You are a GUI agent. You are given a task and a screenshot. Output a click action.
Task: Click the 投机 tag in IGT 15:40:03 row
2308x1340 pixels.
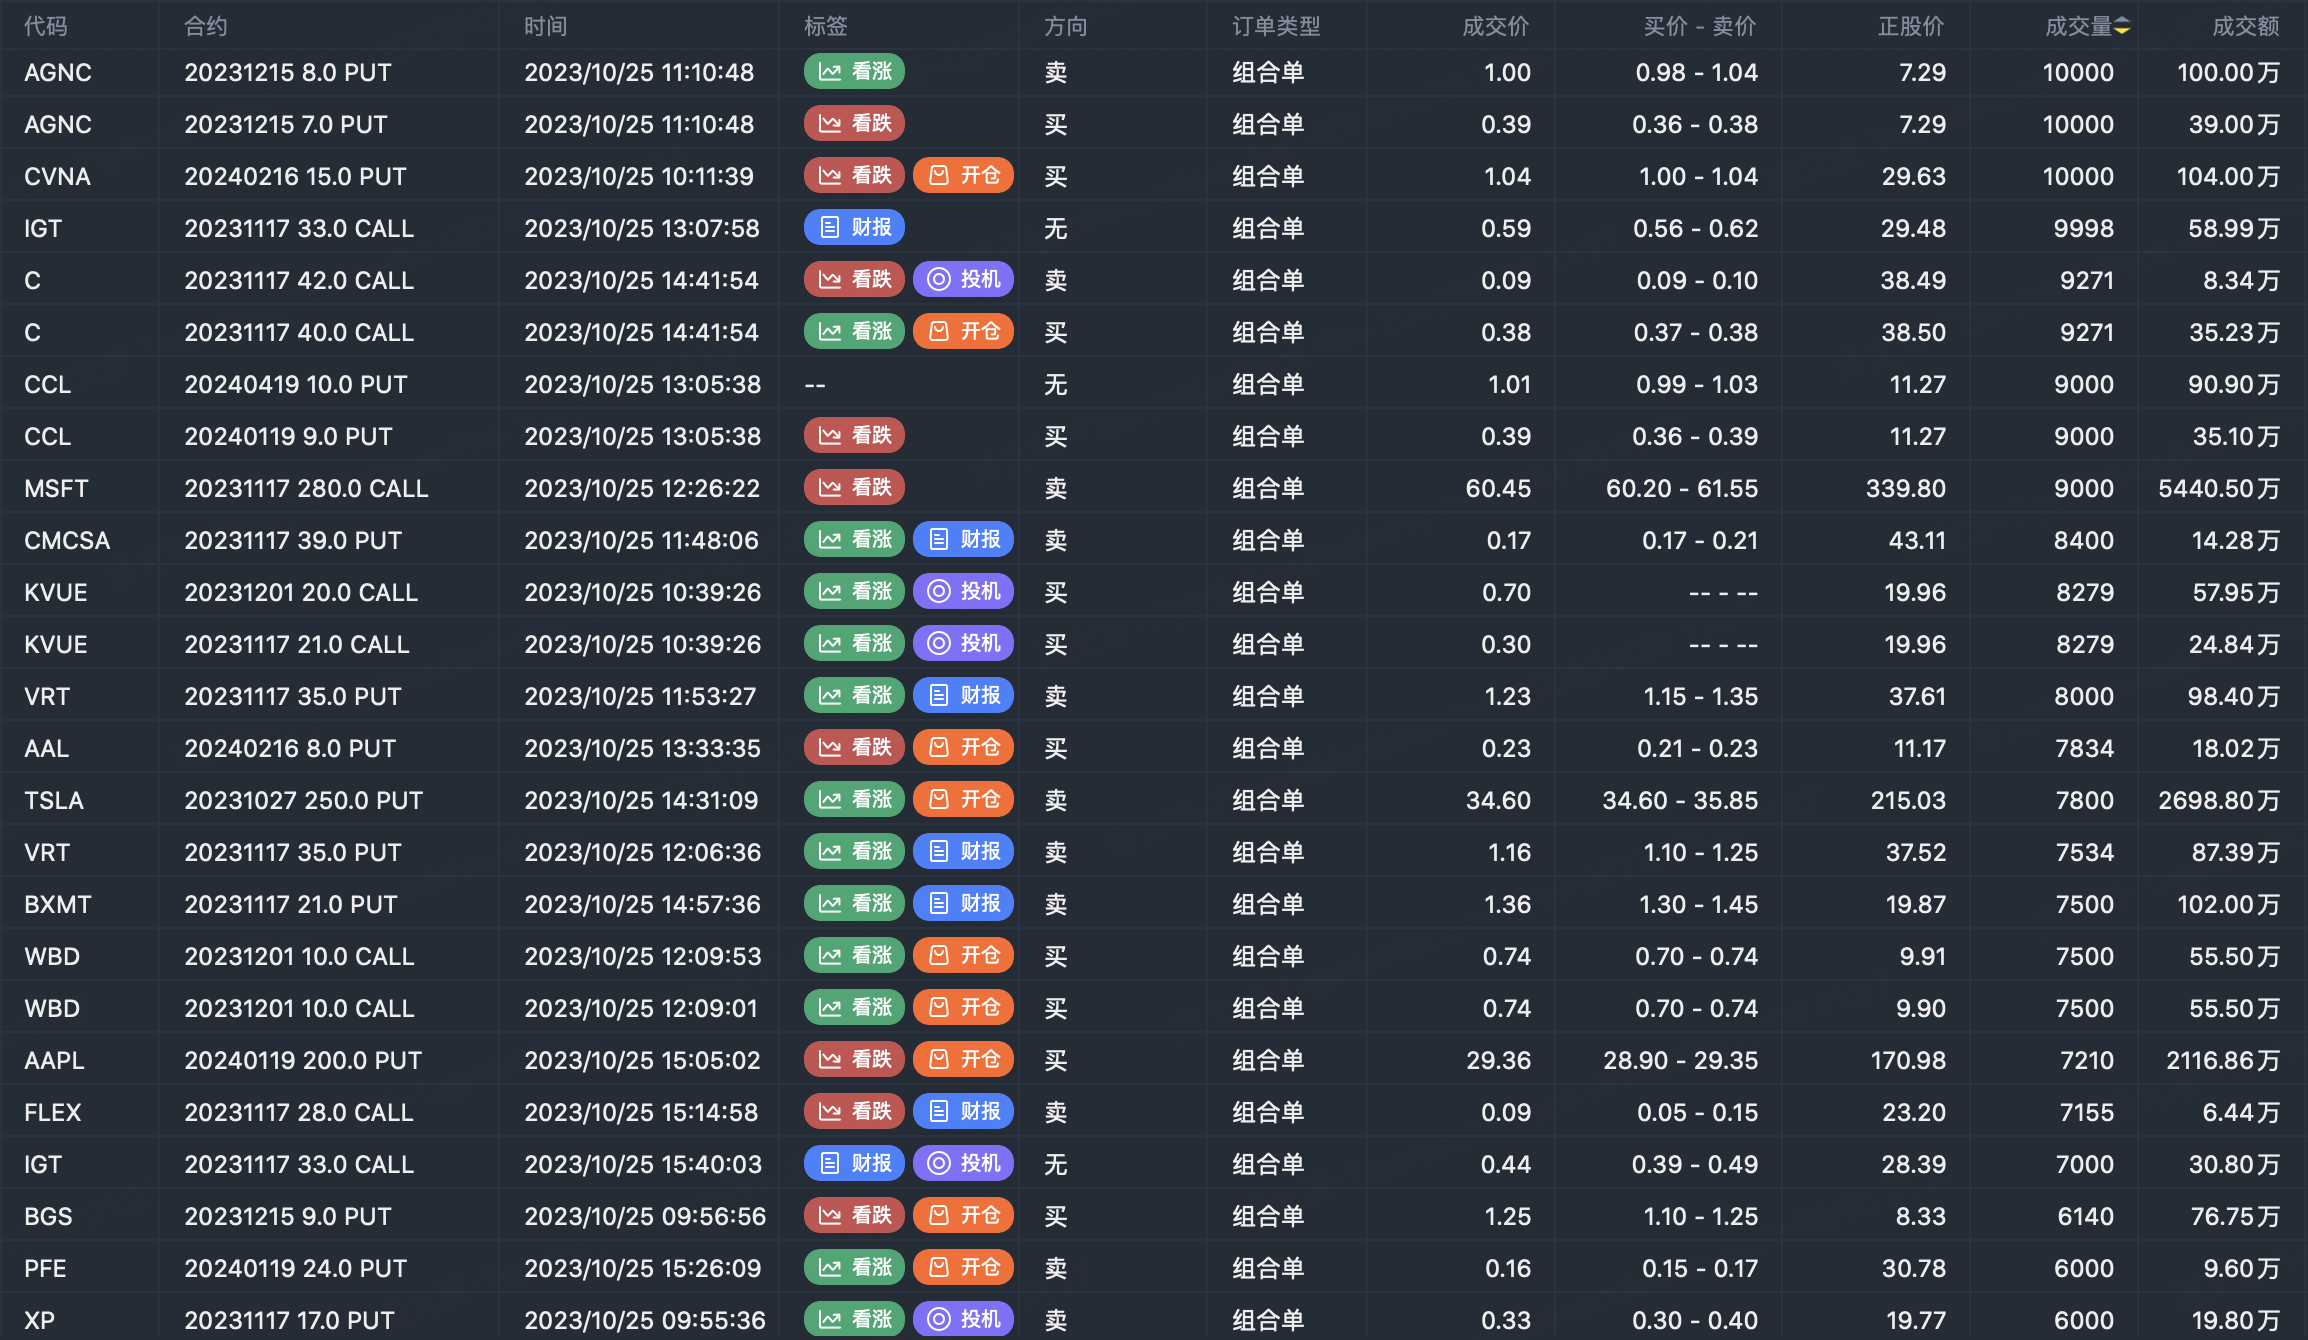pos(963,1164)
